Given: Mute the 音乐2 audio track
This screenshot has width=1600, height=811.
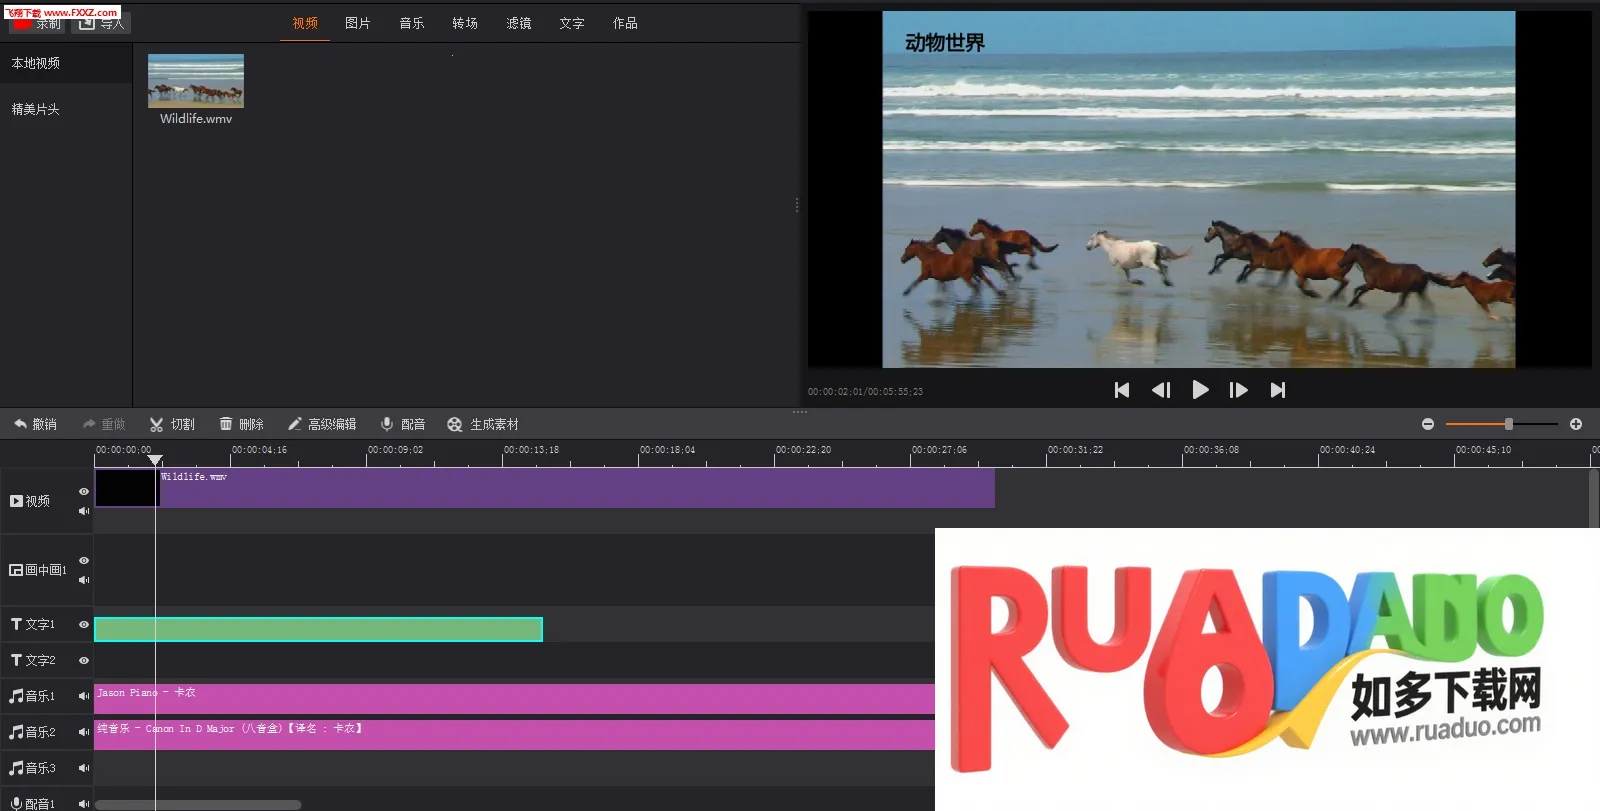Looking at the screenshot, I should pos(84,732).
